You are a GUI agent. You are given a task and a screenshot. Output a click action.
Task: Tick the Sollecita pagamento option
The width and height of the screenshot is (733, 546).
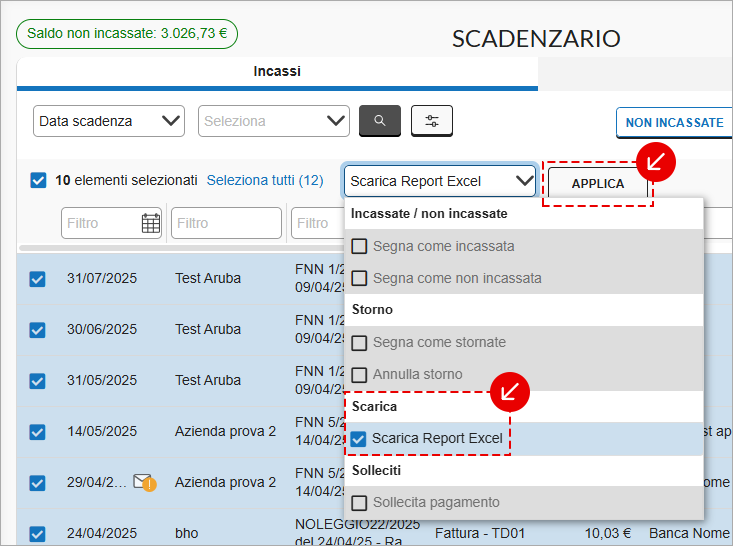[359, 503]
